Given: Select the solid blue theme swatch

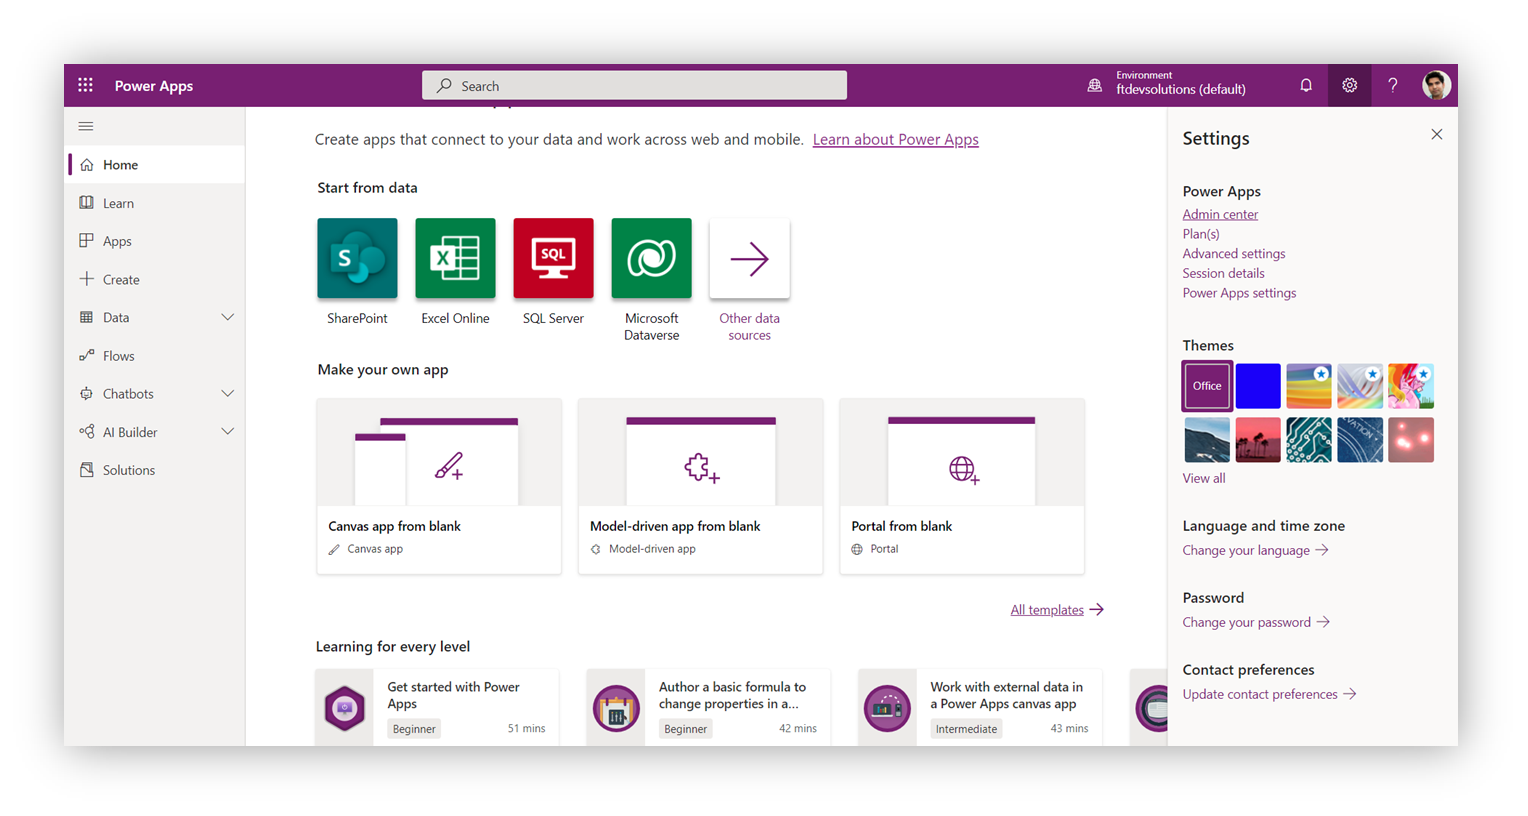Looking at the screenshot, I should click(x=1258, y=386).
